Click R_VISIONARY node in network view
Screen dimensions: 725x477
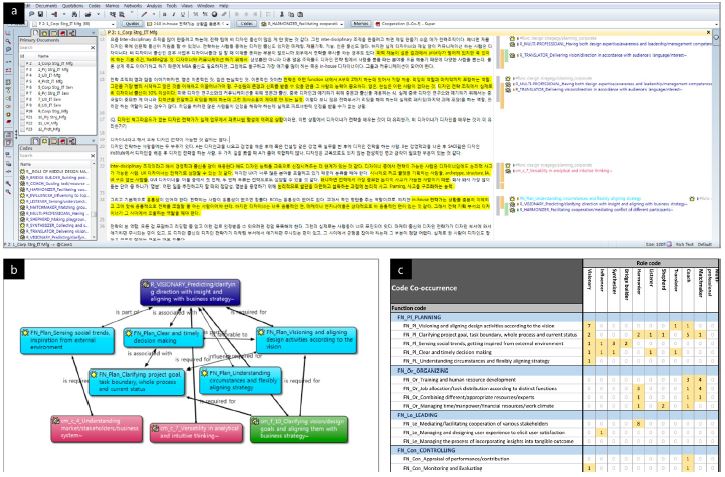point(190,292)
